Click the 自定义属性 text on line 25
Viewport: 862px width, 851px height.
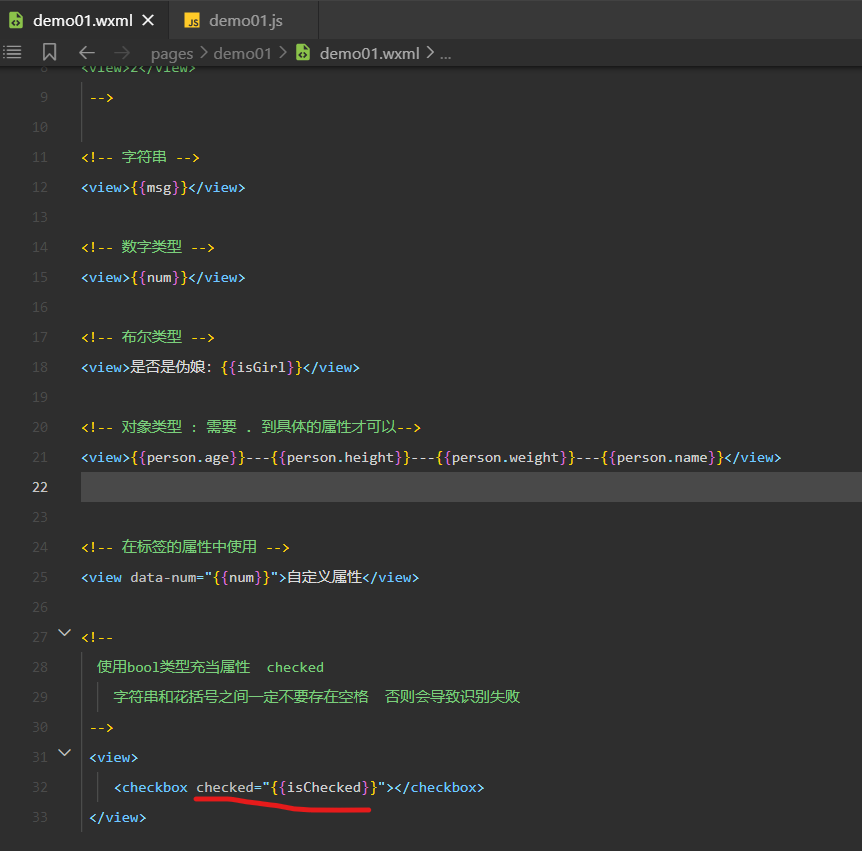(324, 577)
